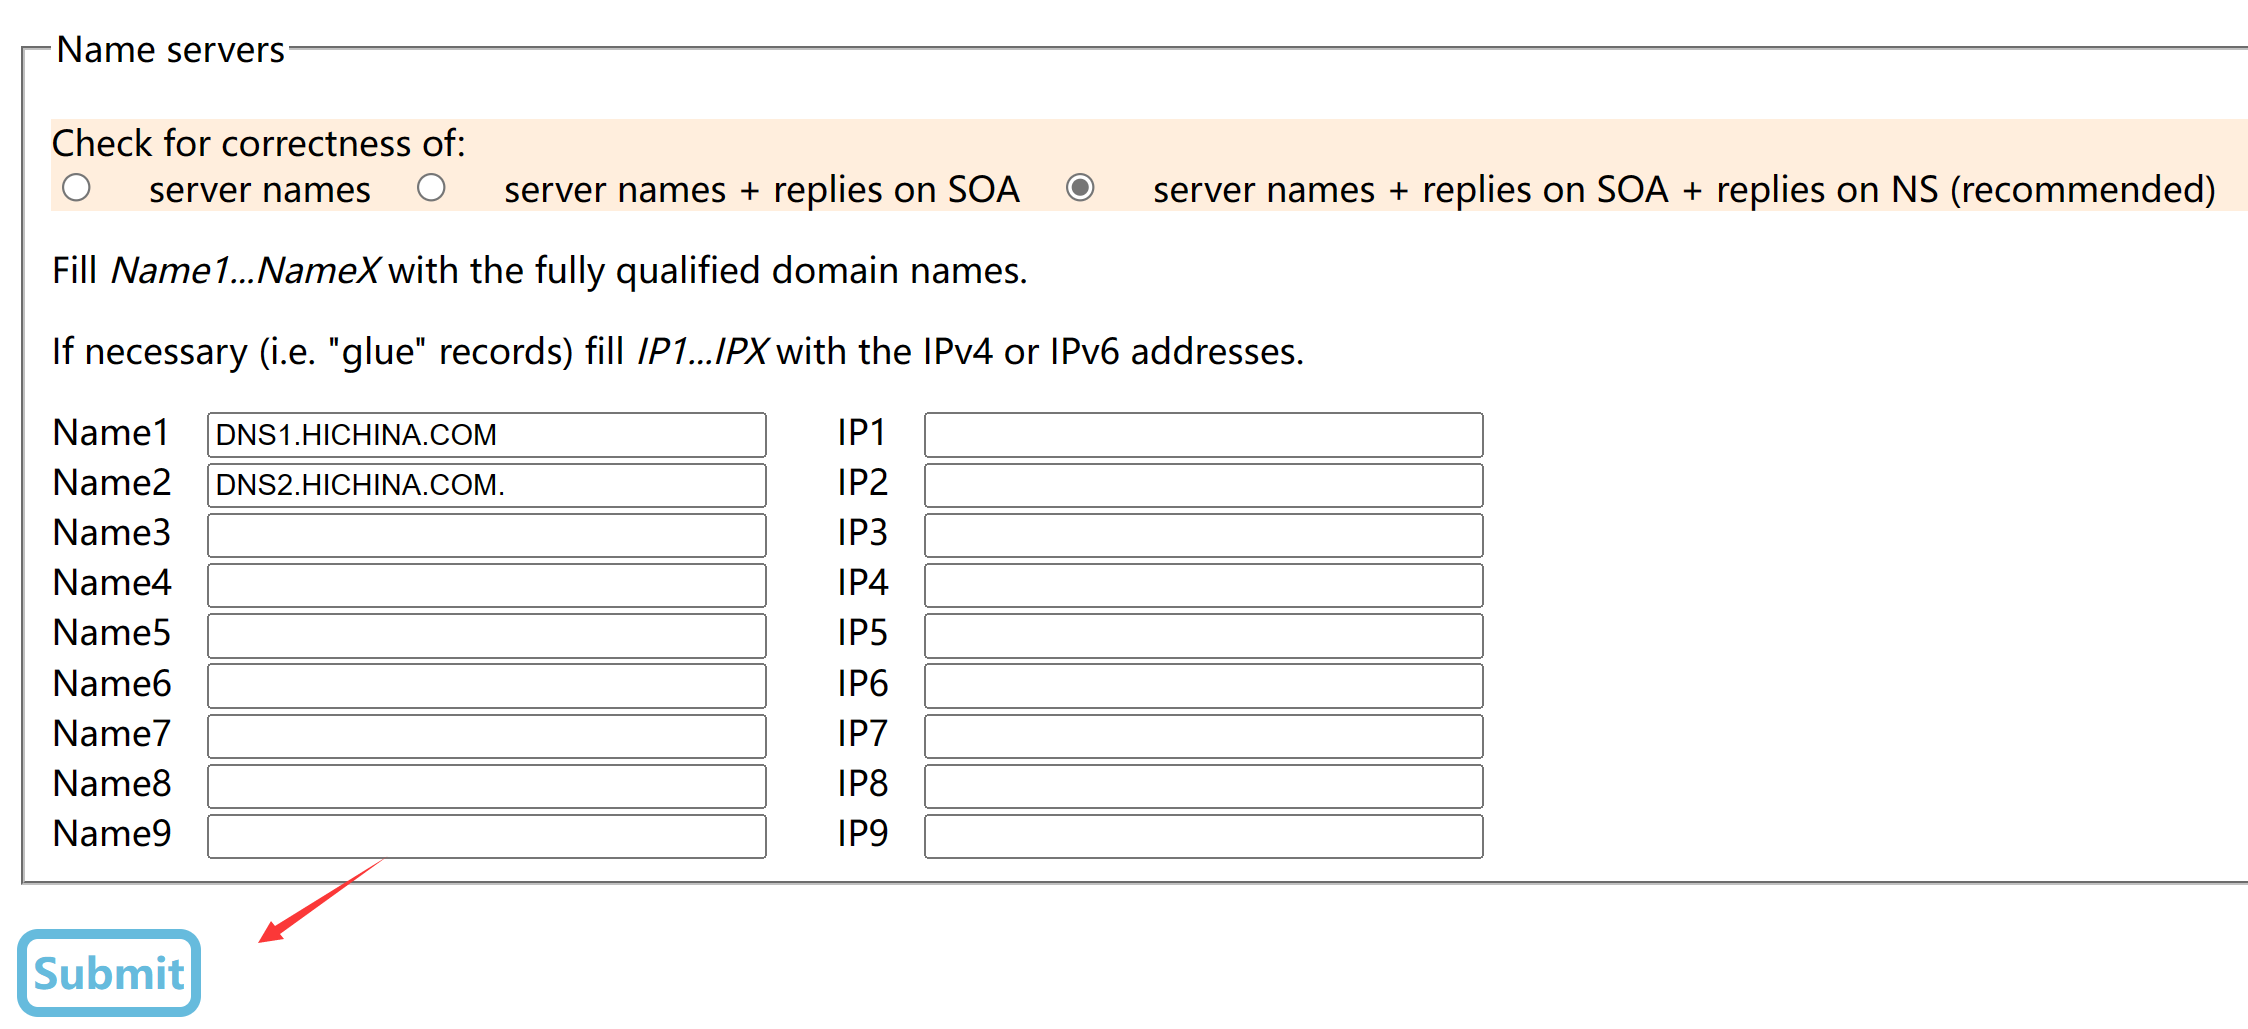The height and width of the screenshot is (1029, 2248).
Task: Focus the Name8 input box
Action: (486, 786)
